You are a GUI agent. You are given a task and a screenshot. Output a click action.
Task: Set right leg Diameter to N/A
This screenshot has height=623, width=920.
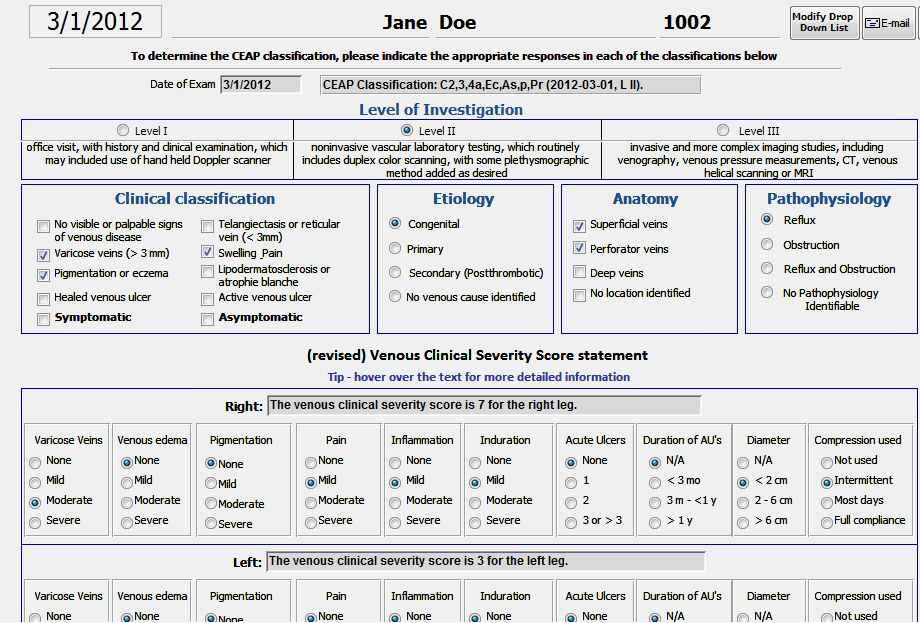(x=743, y=463)
